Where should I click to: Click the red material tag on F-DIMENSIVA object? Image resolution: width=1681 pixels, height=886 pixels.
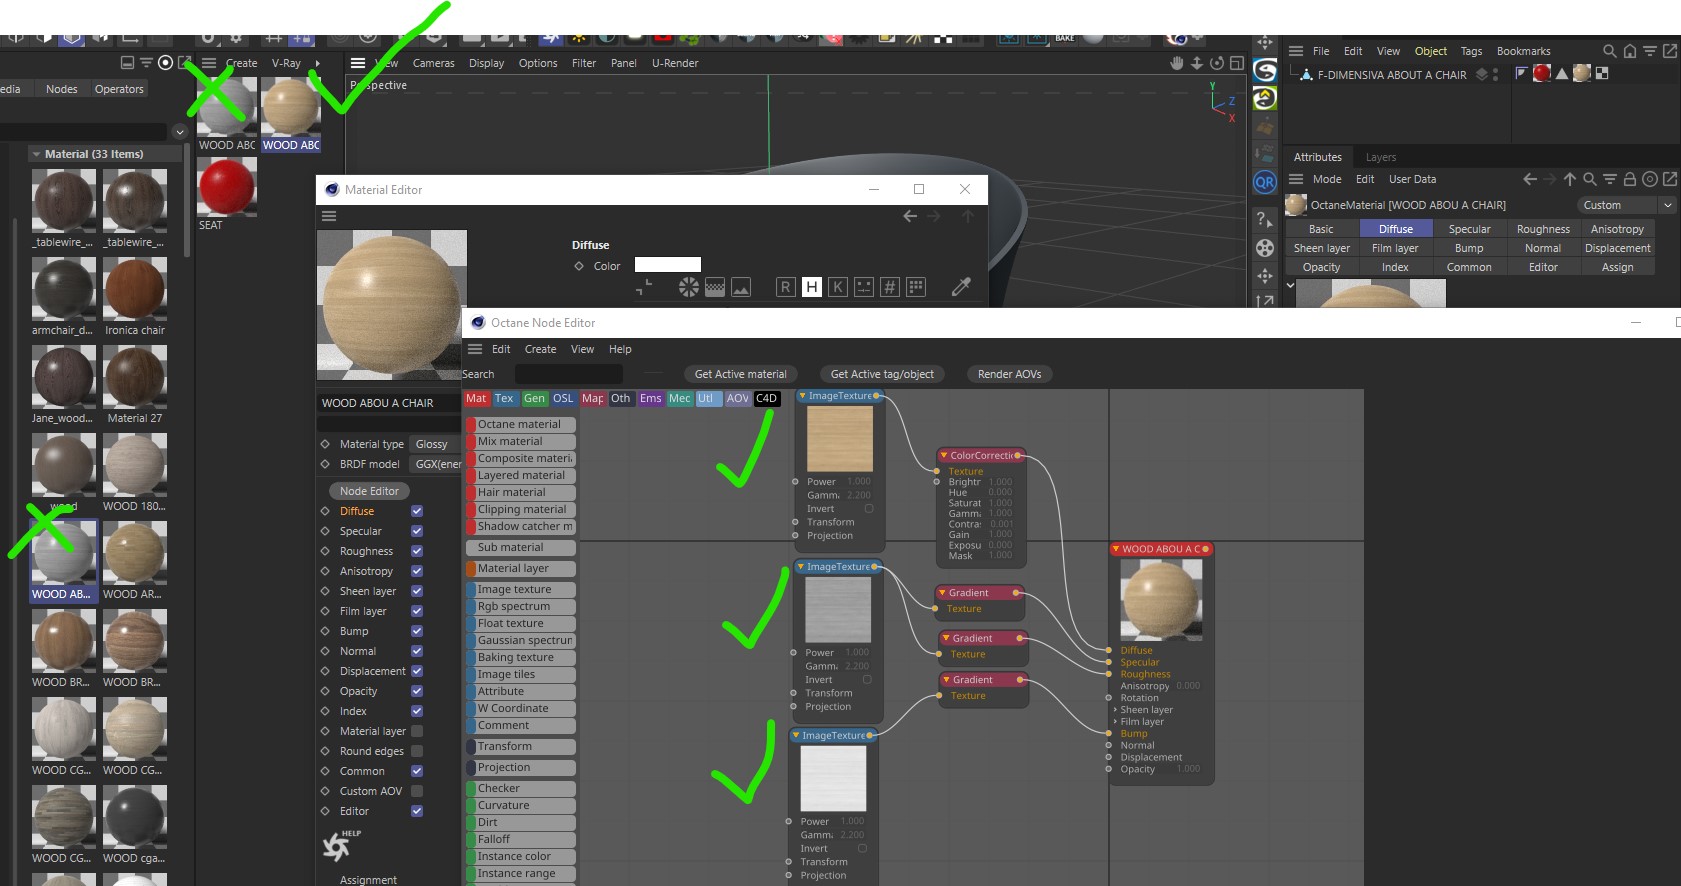(x=1542, y=73)
